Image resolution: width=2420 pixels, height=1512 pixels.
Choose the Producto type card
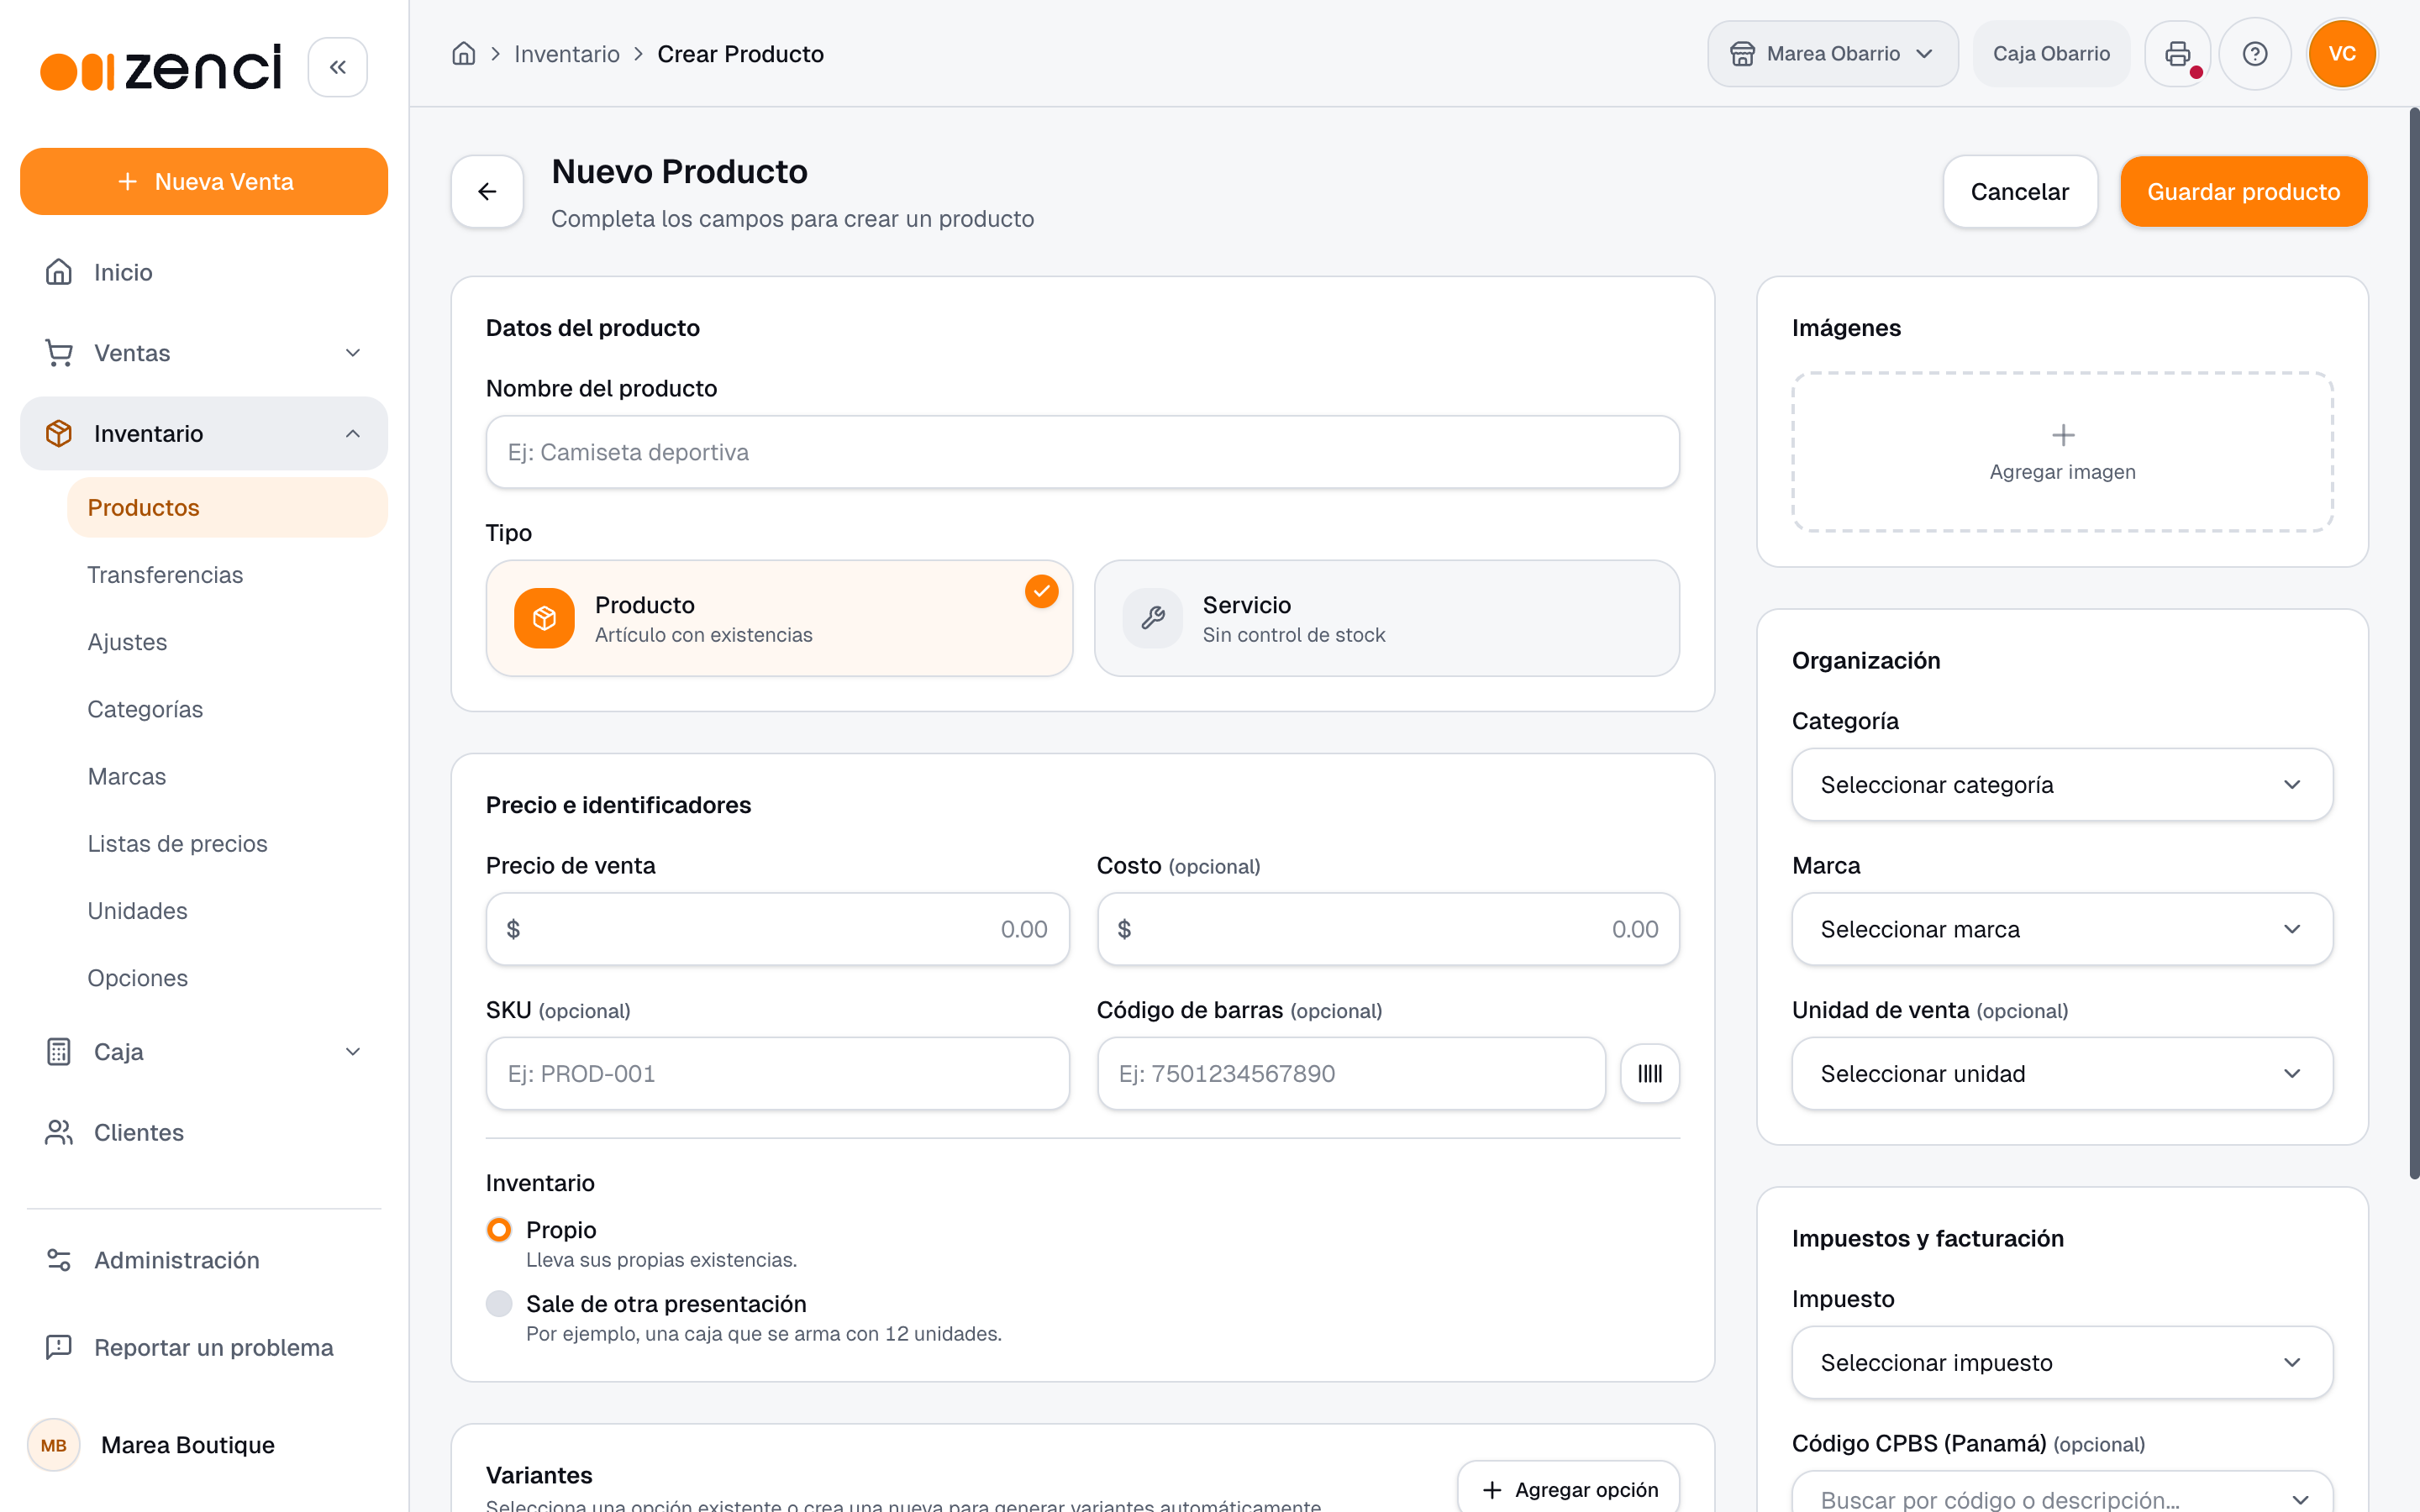click(779, 618)
